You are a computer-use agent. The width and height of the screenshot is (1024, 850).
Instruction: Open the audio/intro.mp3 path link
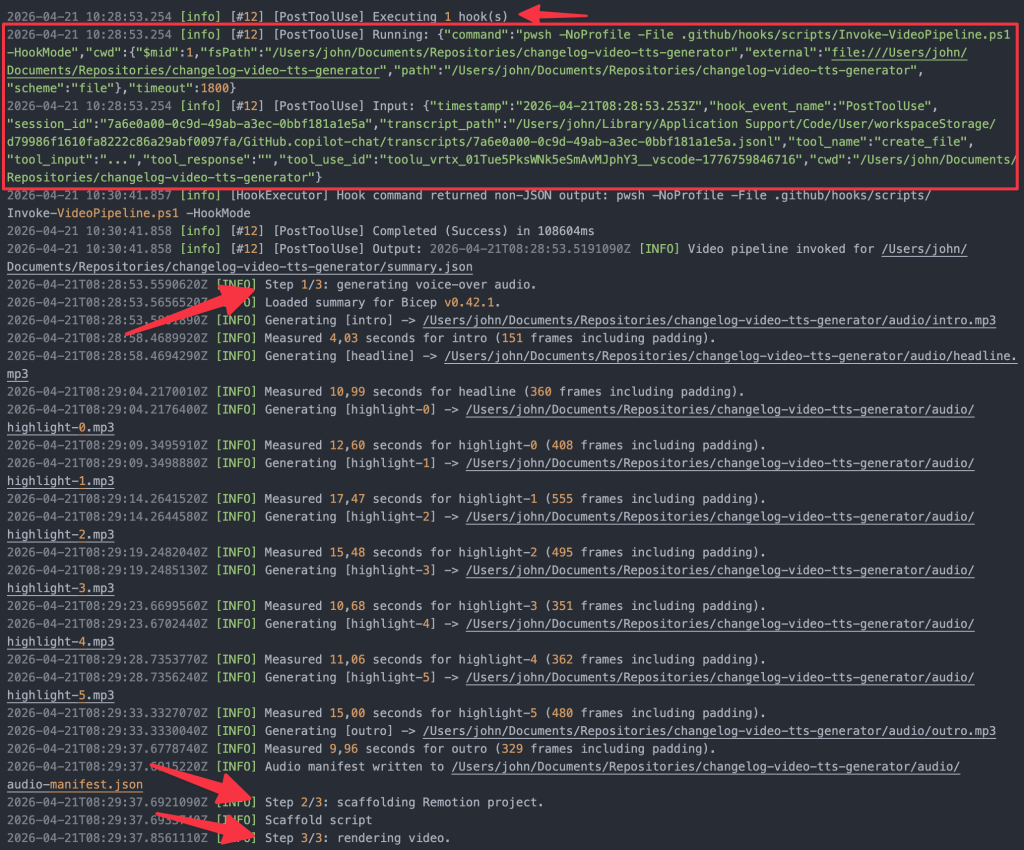tap(709, 320)
